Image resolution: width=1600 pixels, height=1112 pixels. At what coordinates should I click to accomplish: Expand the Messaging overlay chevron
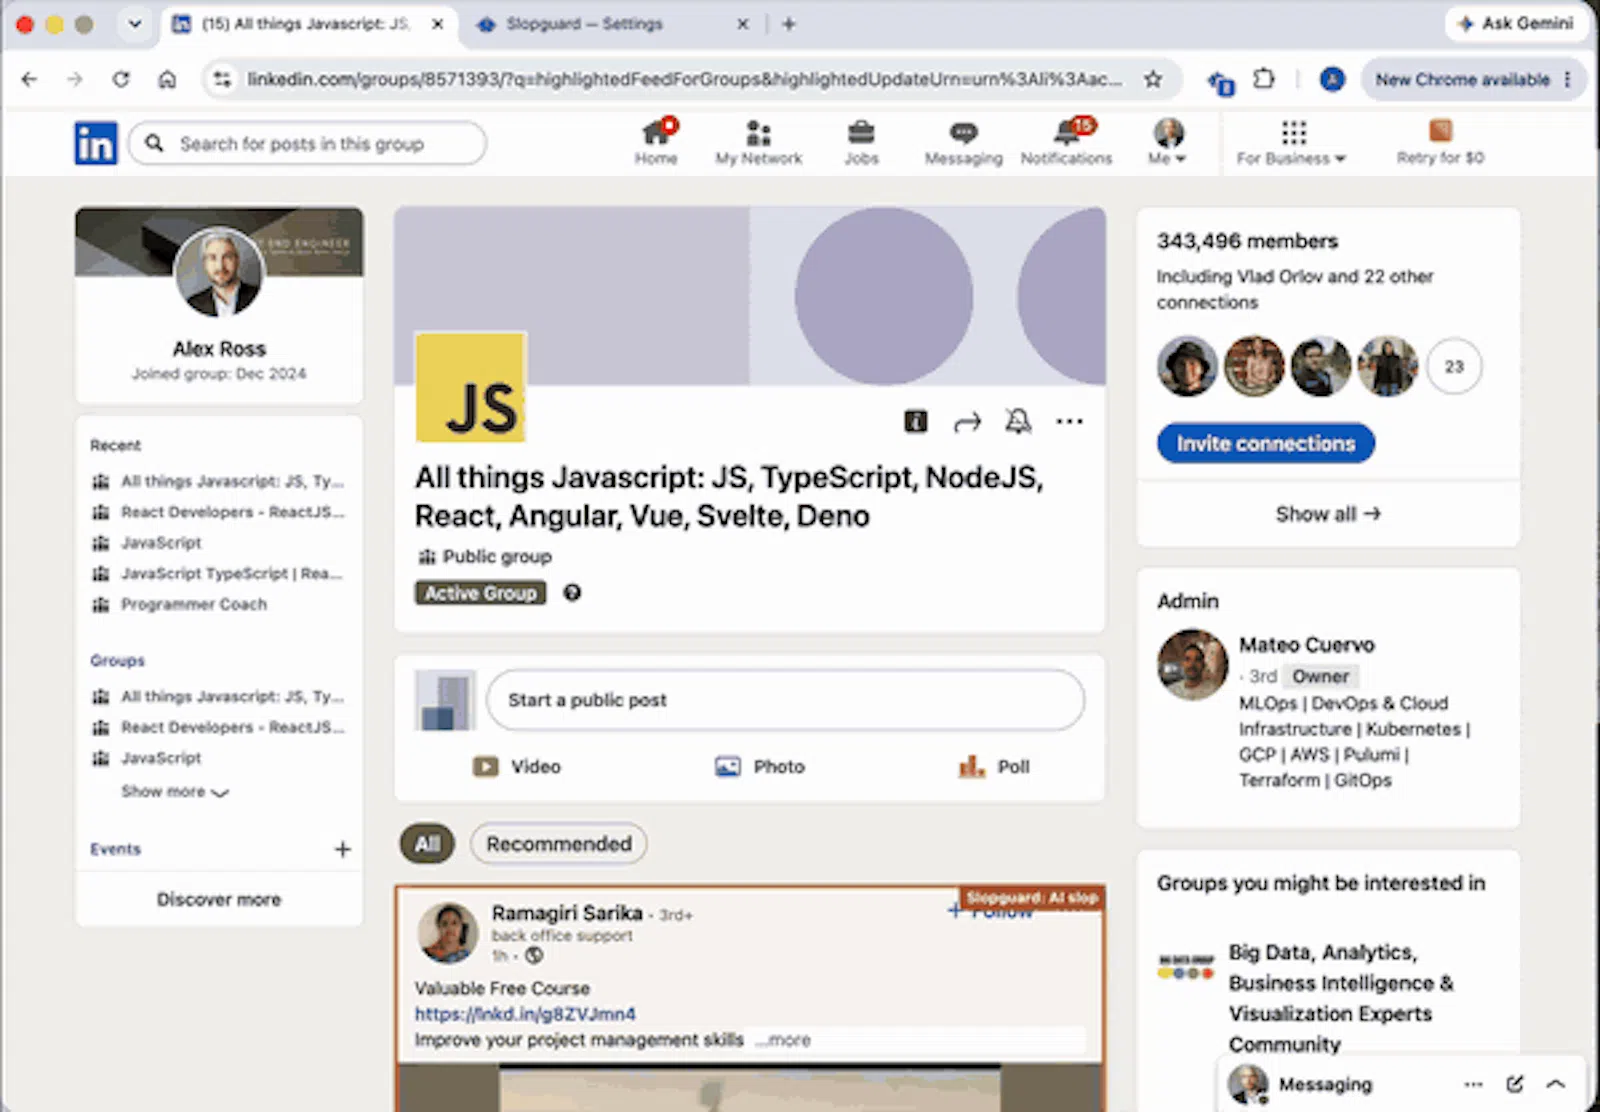(1555, 1084)
